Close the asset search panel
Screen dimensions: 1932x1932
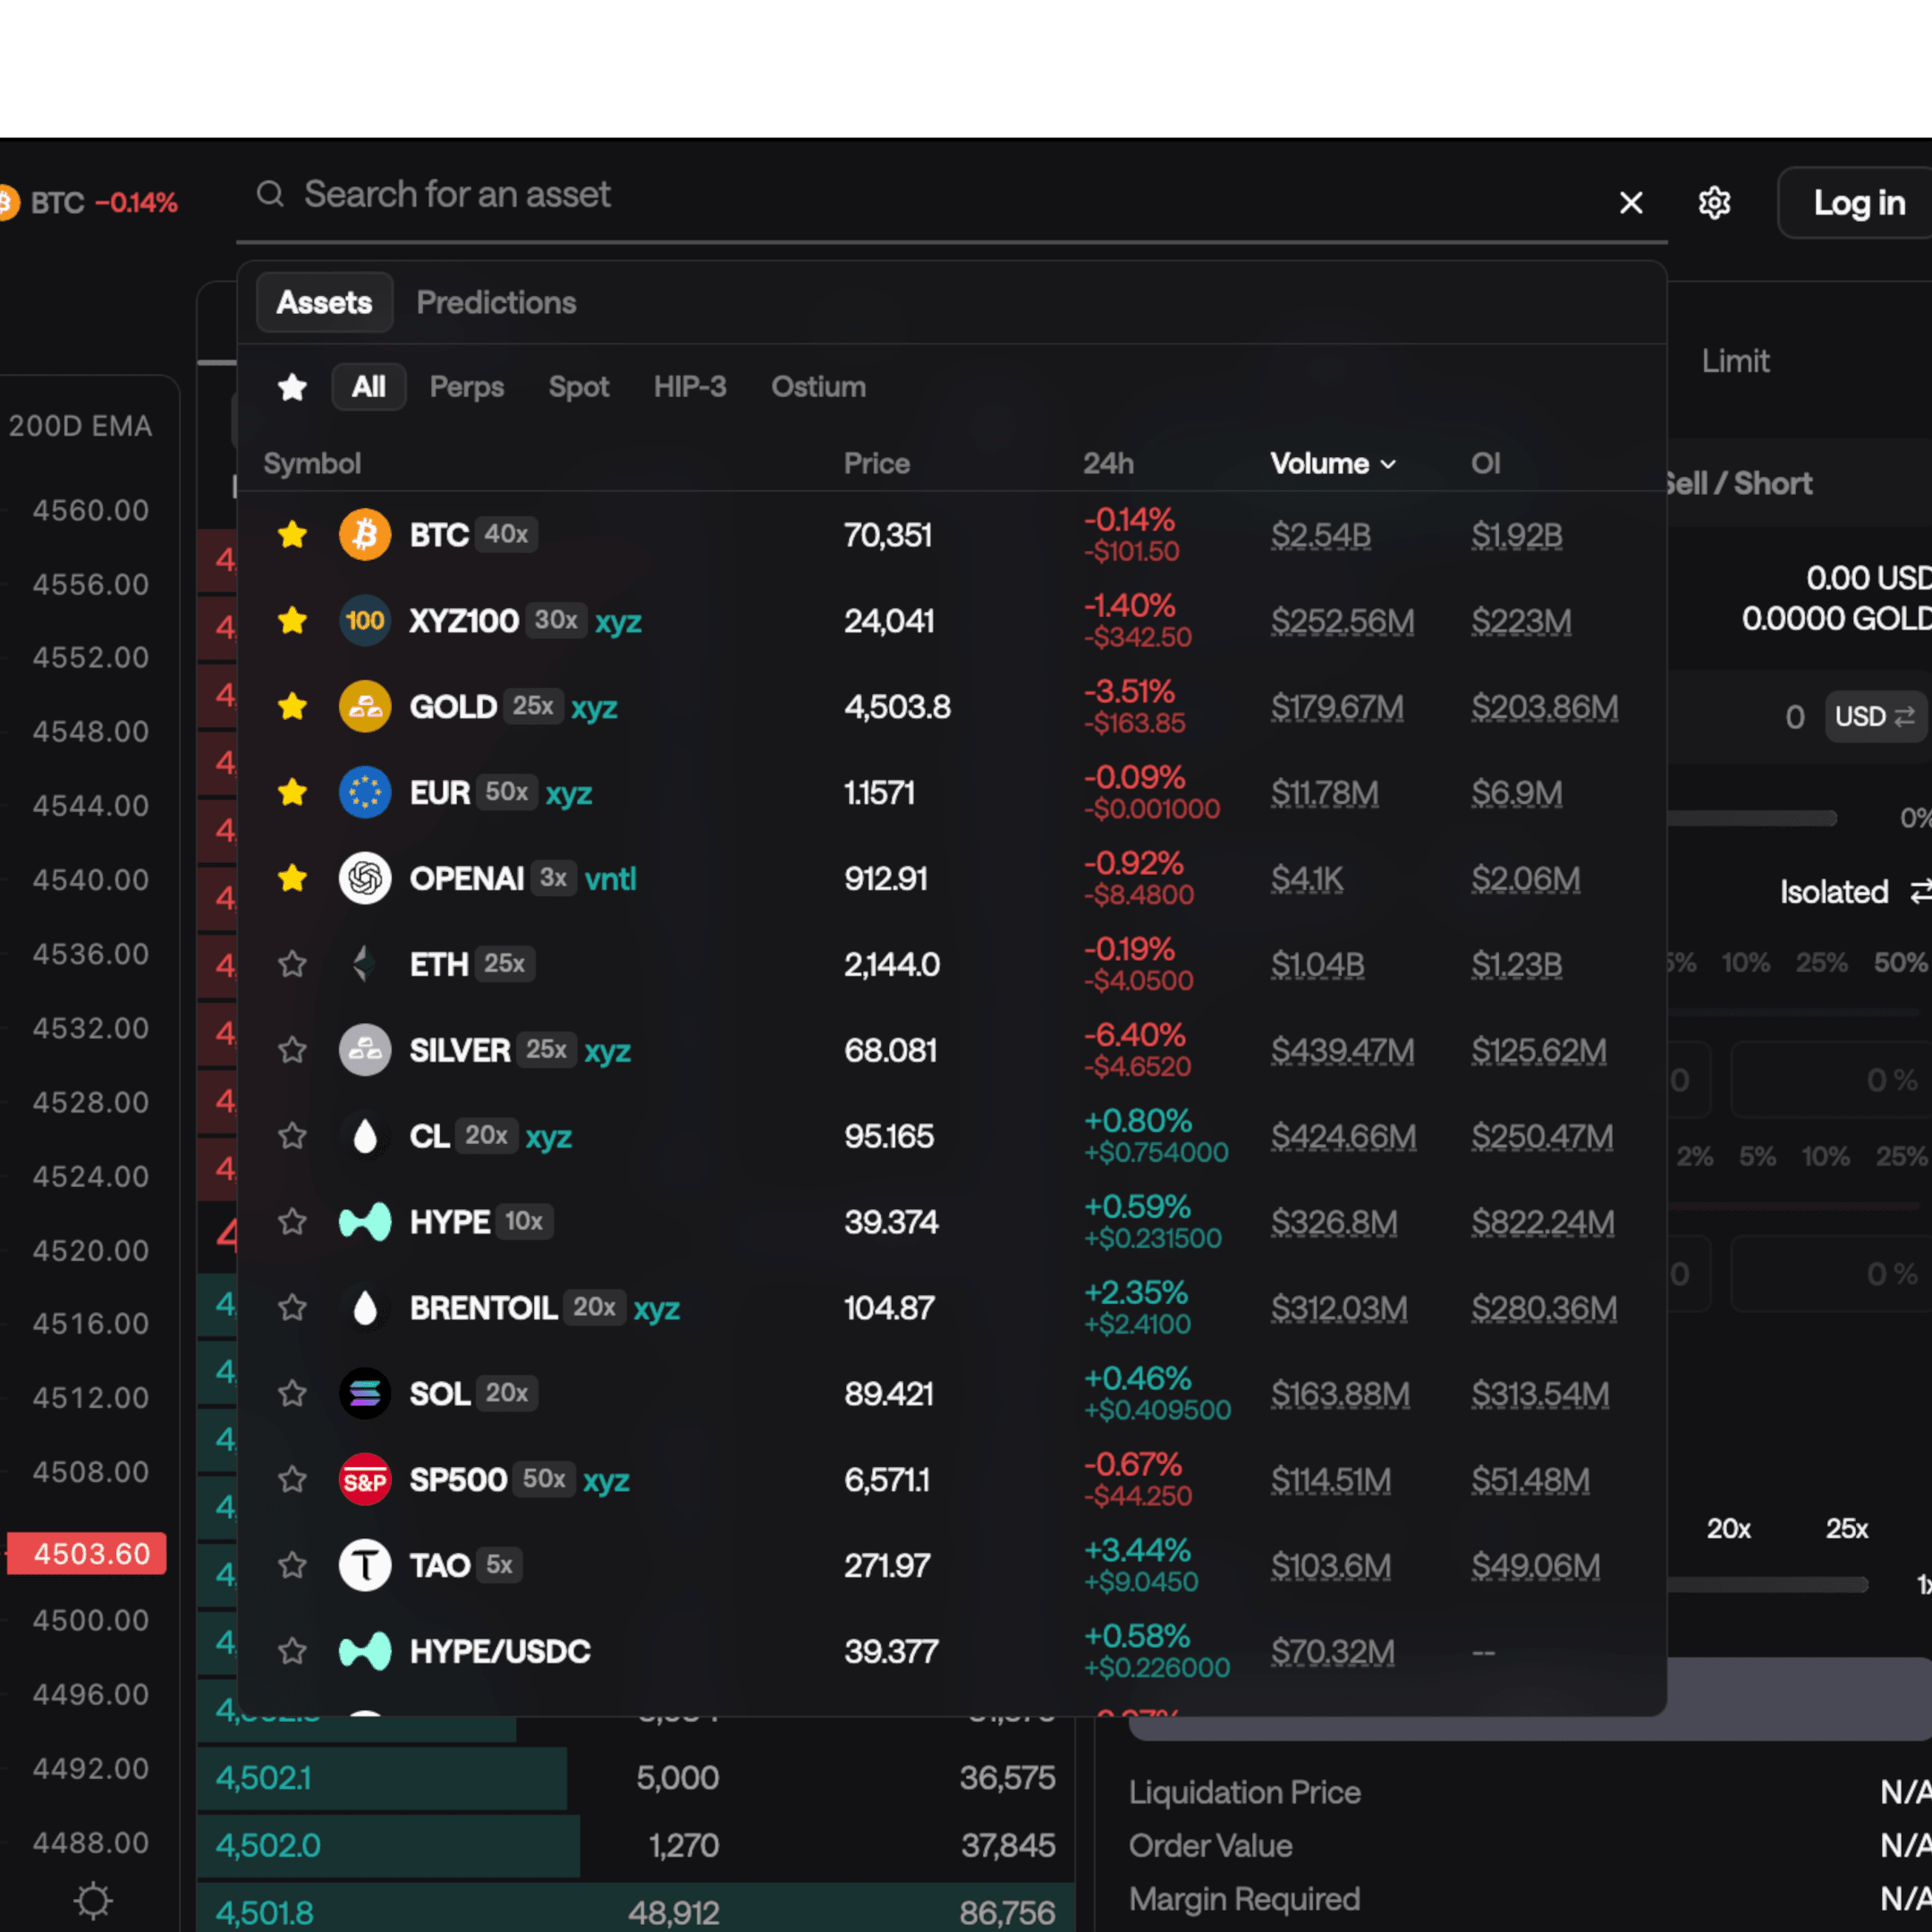pyautogui.click(x=1631, y=203)
